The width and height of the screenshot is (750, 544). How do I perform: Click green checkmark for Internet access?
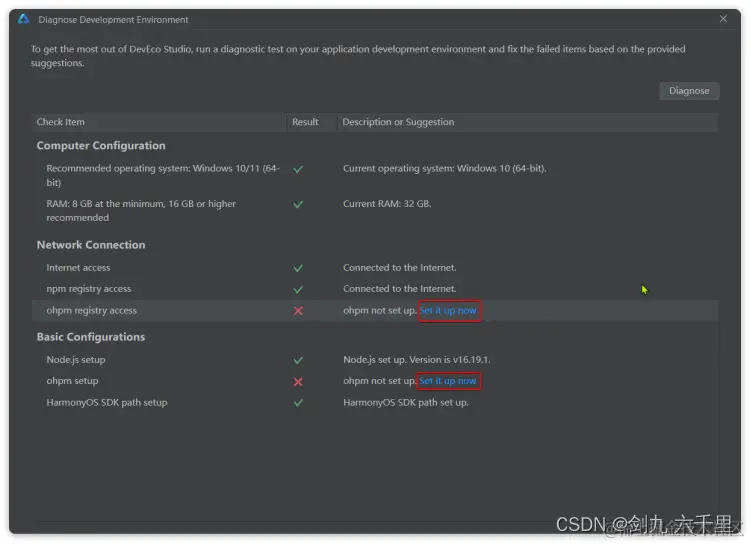pos(298,268)
